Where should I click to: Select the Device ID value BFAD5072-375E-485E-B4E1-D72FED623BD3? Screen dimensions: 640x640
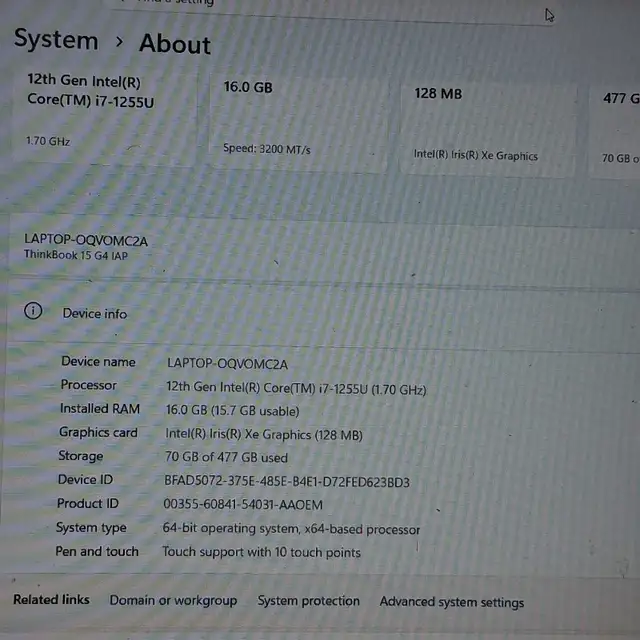pyautogui.click(x=287, y=482)
